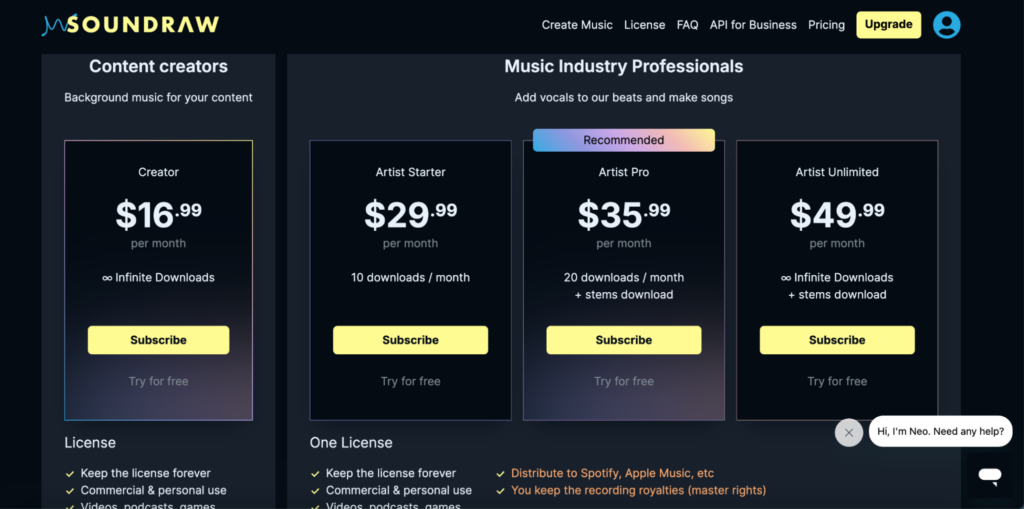Open the Create Music menu item
The image size is (1024, 509).
[x=577, y=25]
